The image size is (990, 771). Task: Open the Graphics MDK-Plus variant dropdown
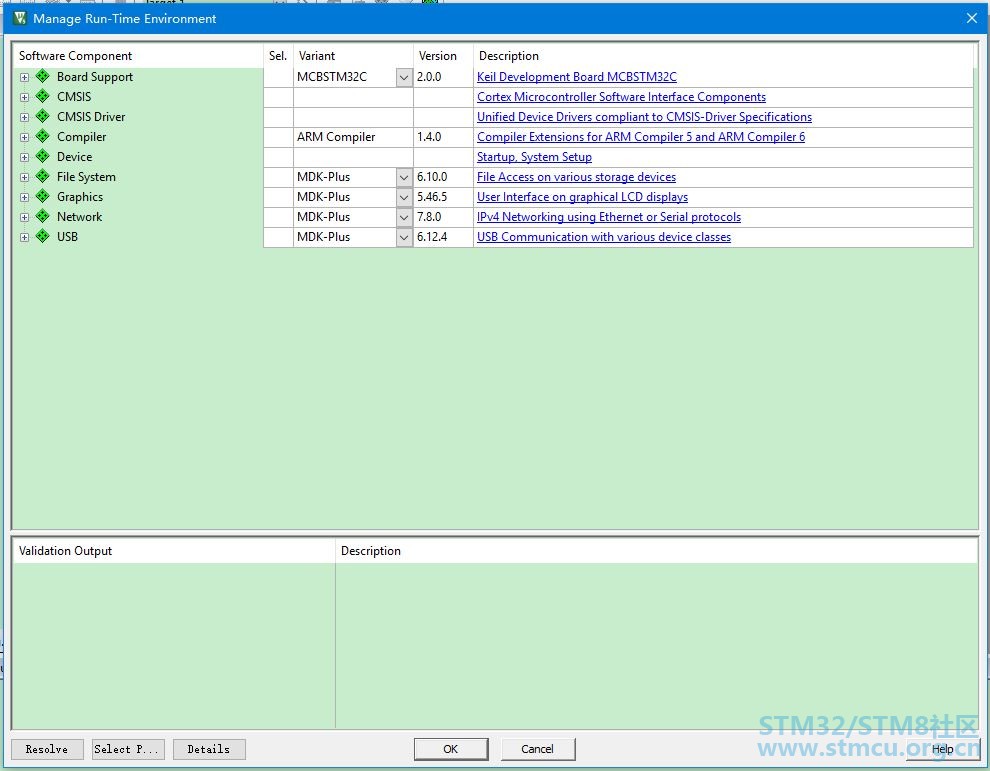point(404,197)
